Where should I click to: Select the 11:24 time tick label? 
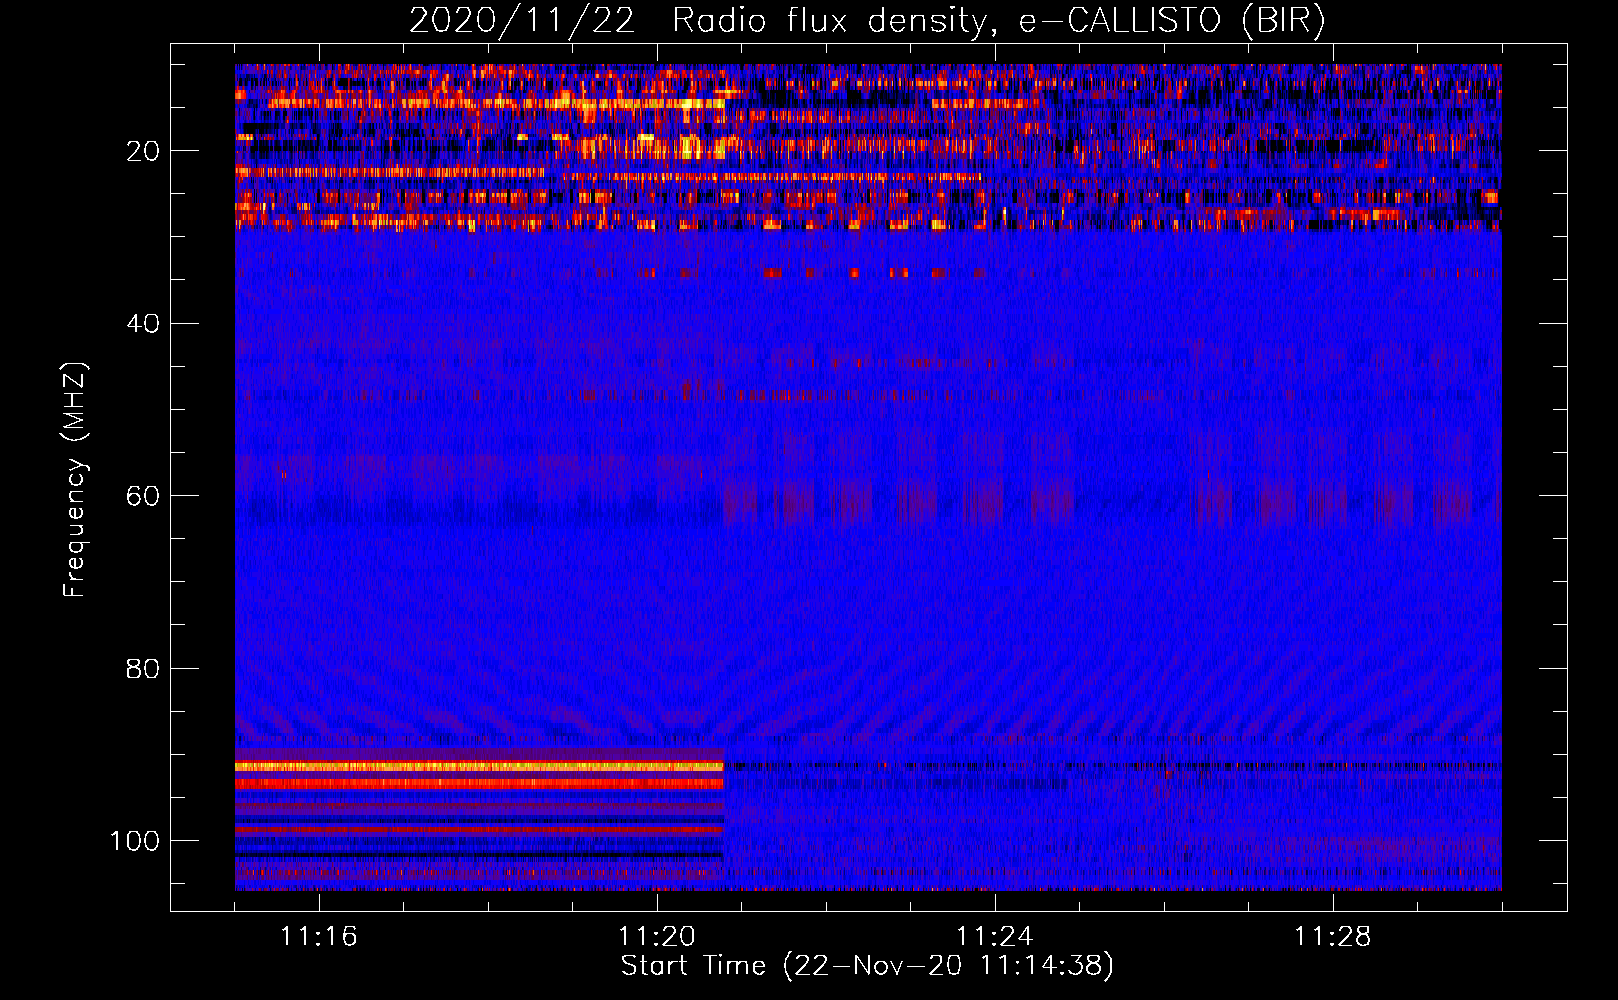(995, 937)
